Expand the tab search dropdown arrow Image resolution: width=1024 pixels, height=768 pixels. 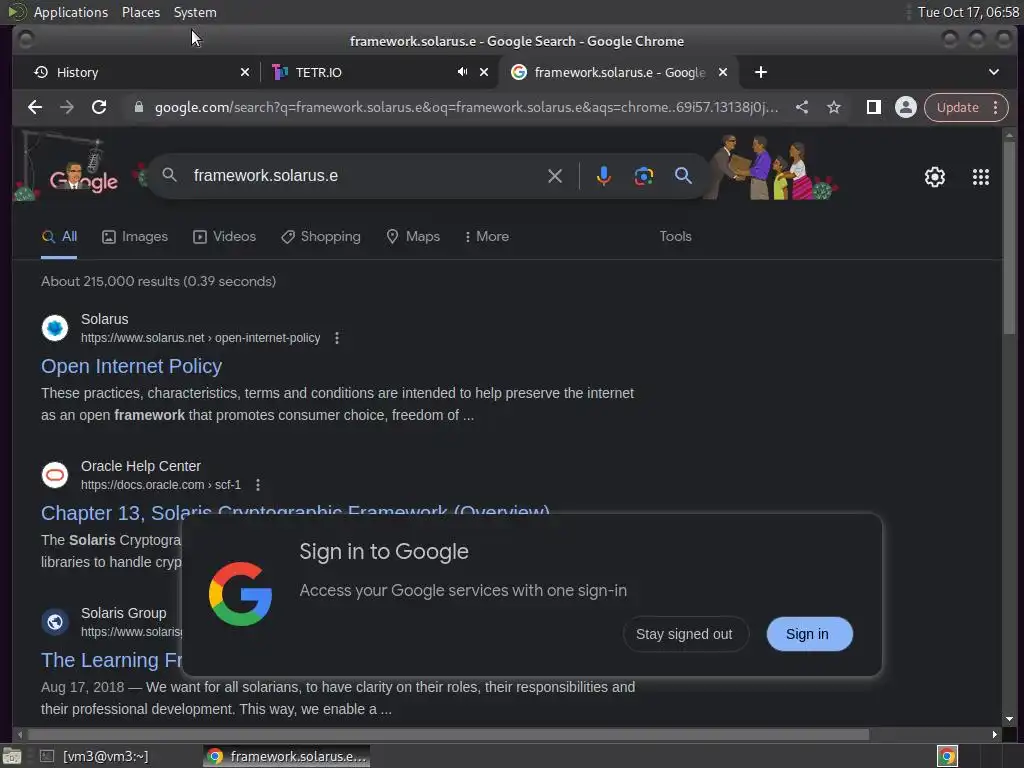tap(993, 72)
